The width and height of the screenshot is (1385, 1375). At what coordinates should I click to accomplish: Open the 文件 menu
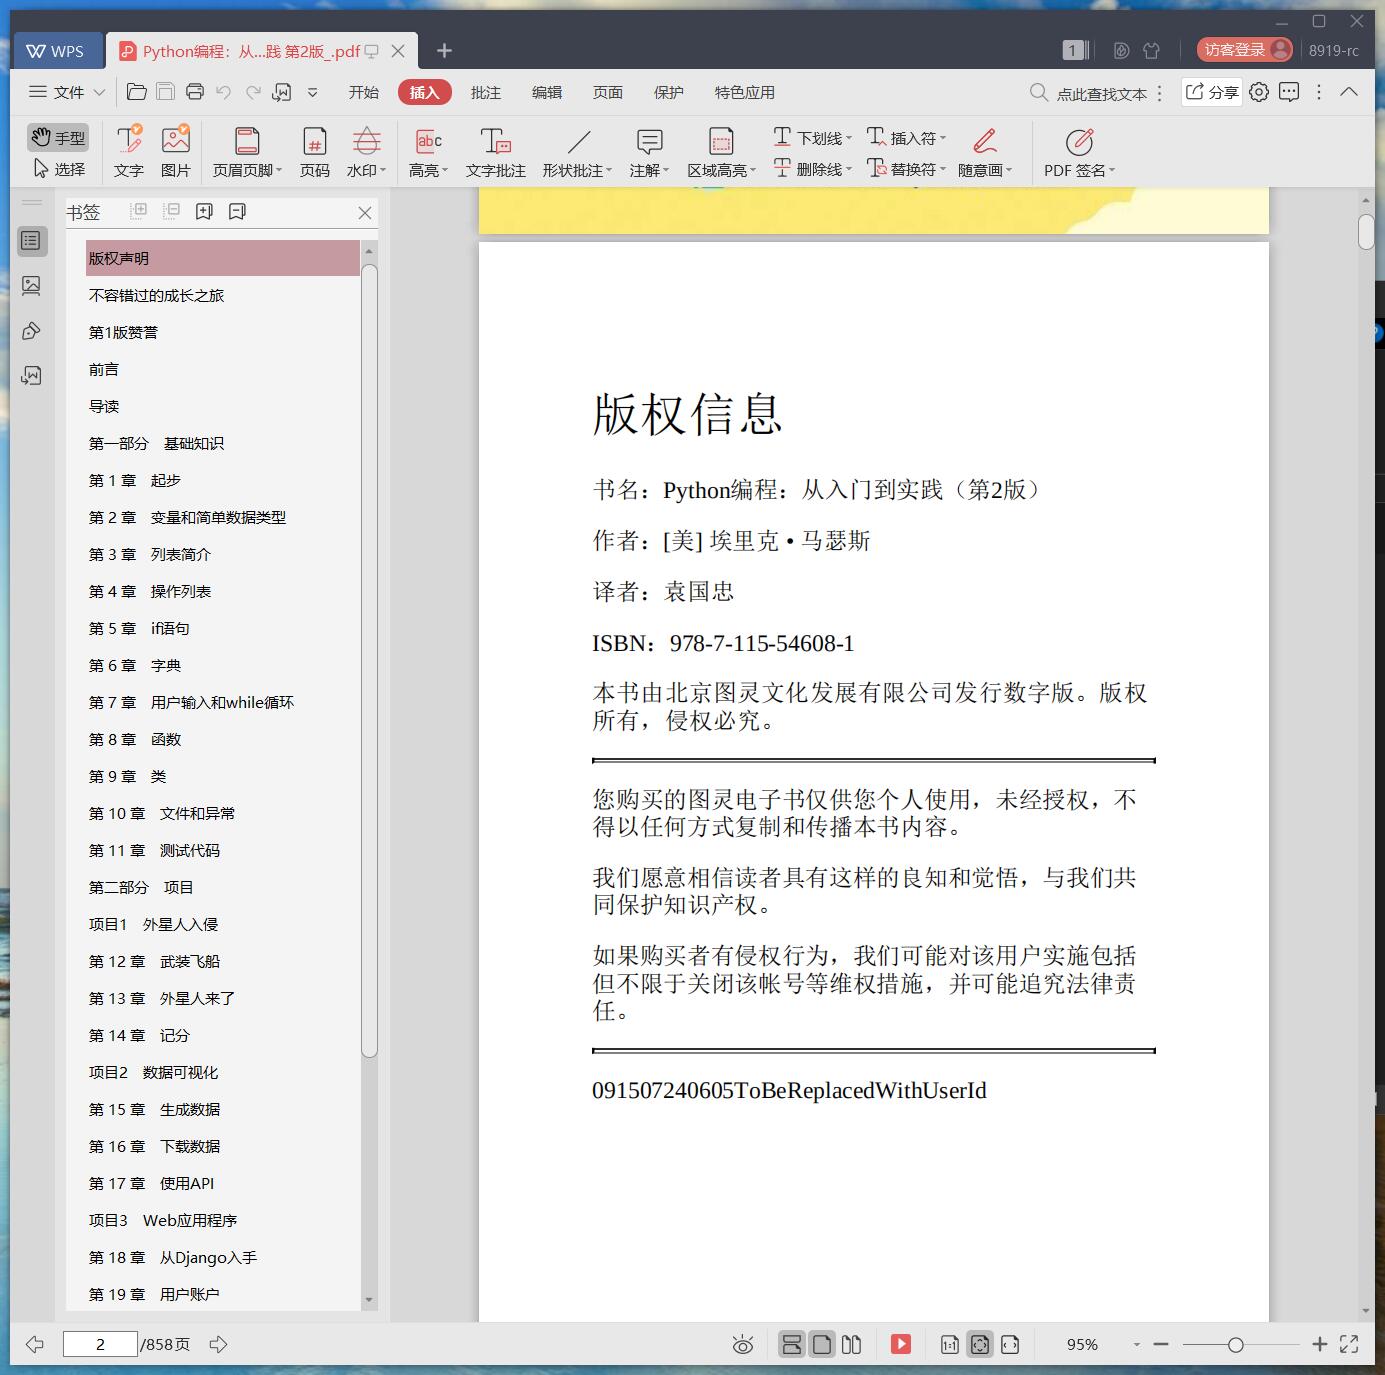67,92
